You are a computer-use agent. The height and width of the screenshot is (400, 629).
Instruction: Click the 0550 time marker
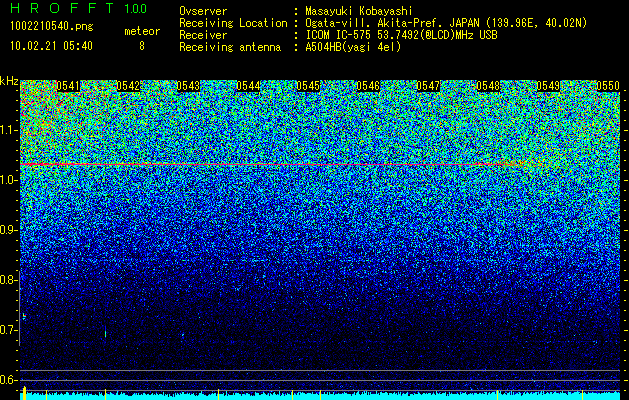pos(608,86)
